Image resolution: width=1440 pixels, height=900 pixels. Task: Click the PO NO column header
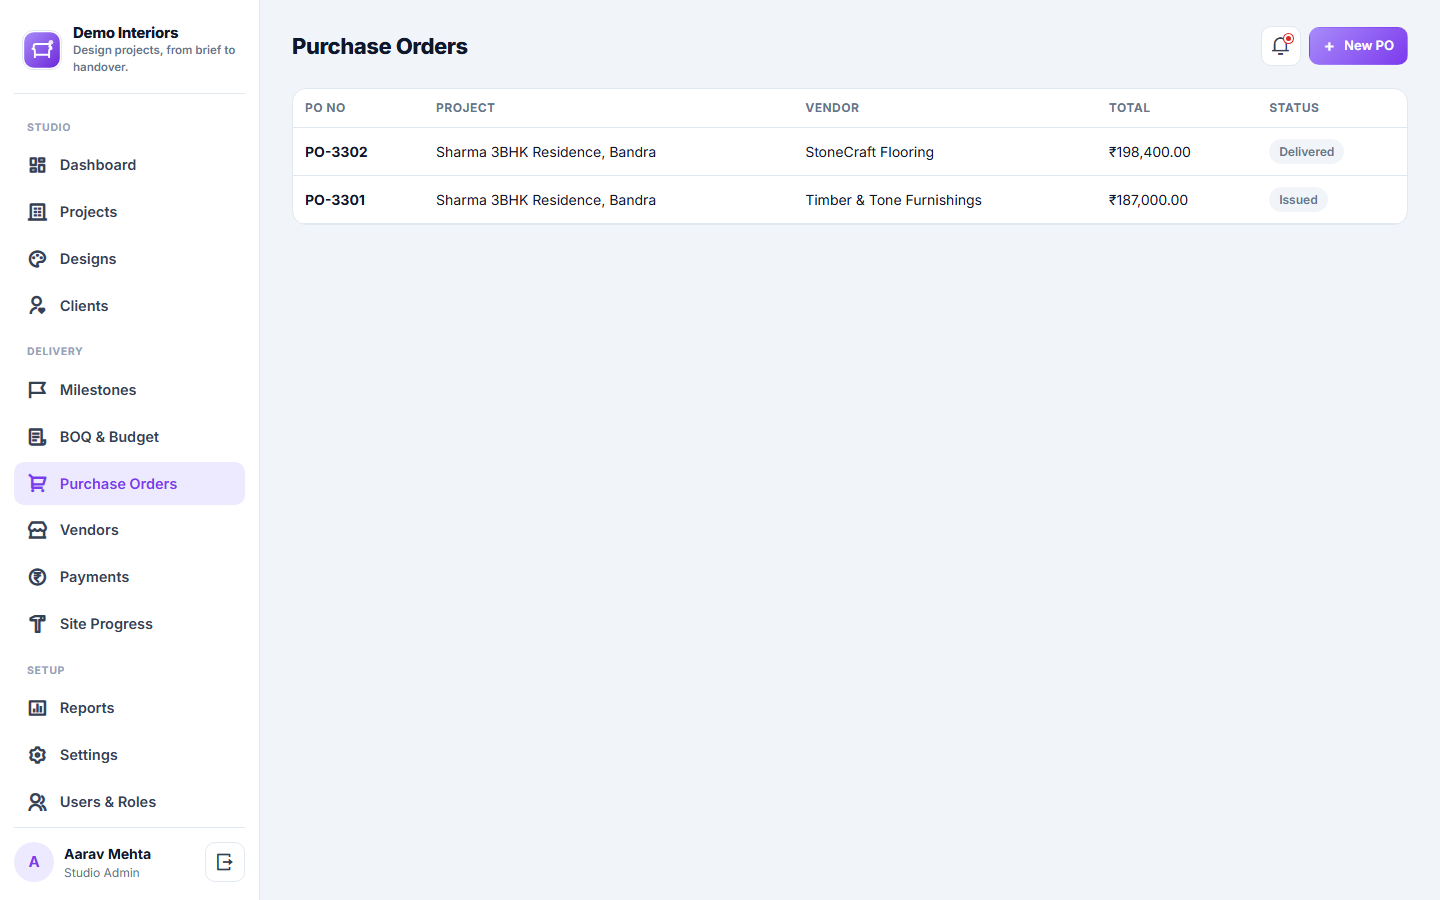(325, 108)
